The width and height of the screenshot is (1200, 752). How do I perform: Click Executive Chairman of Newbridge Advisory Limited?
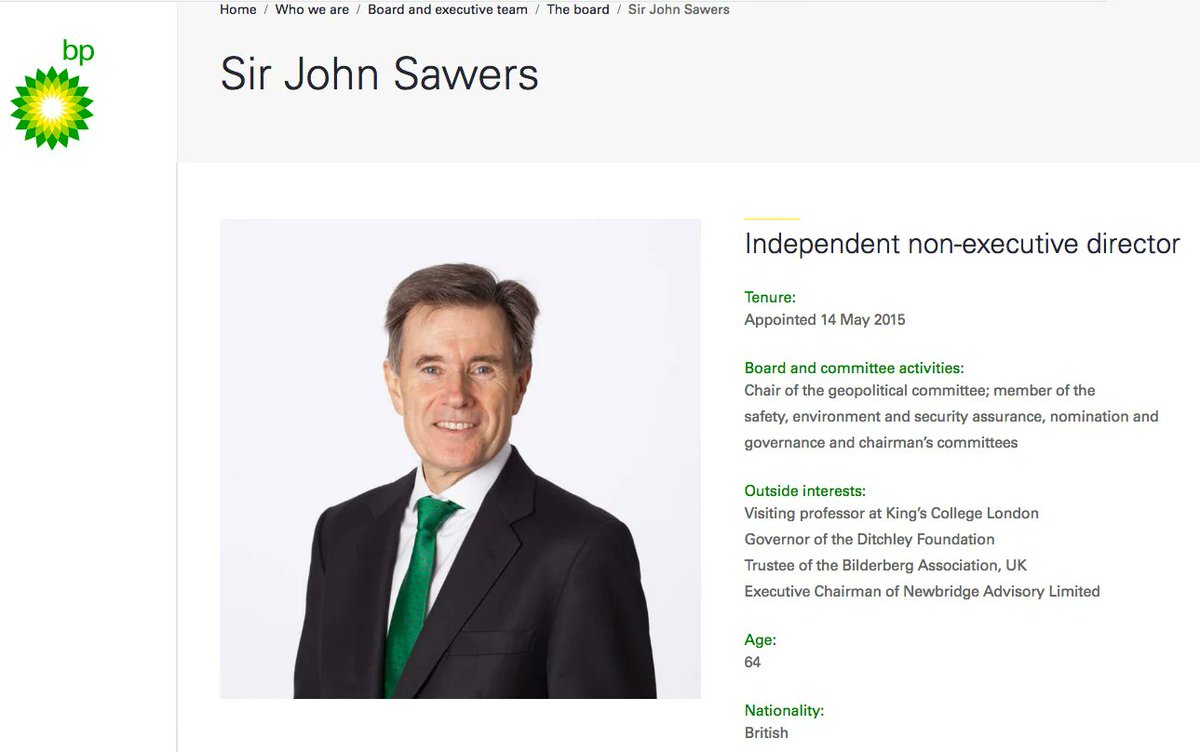tap(922, 591)
